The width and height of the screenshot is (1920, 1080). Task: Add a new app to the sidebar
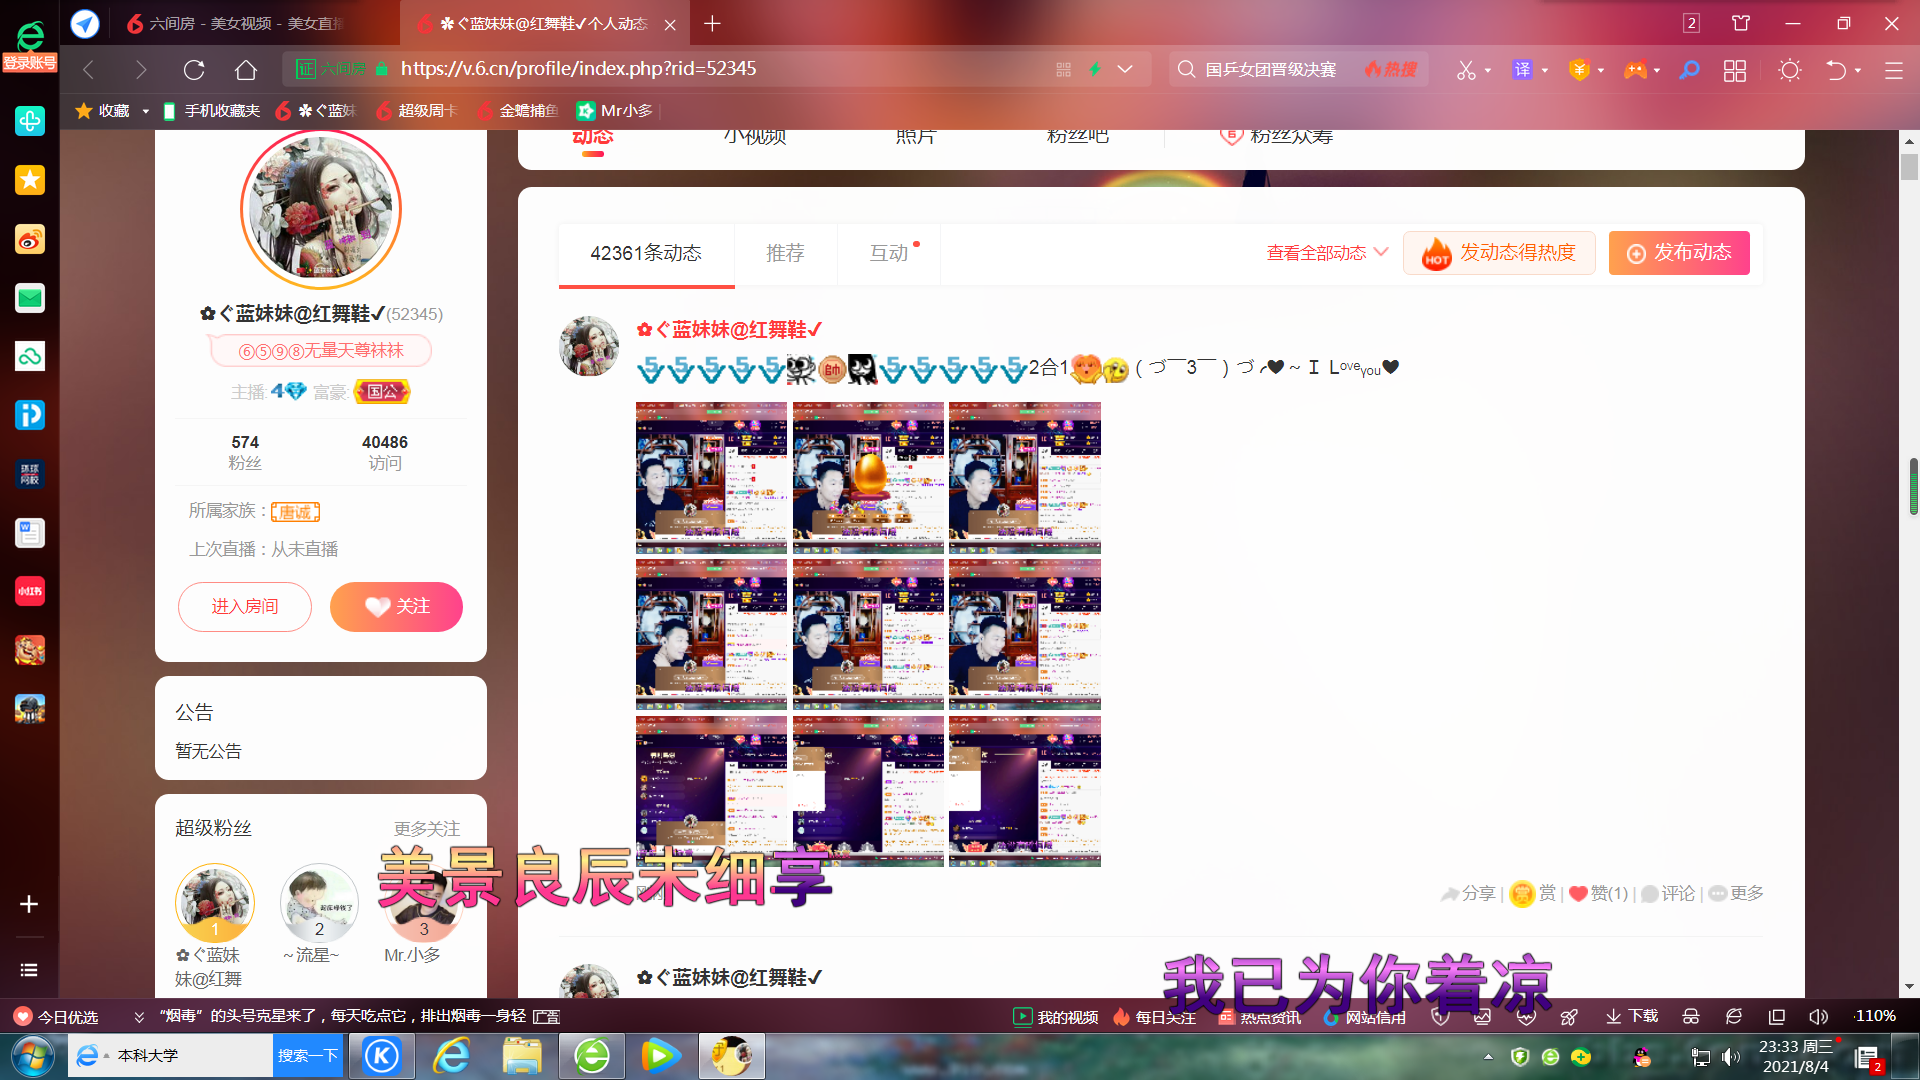[29, 904]
